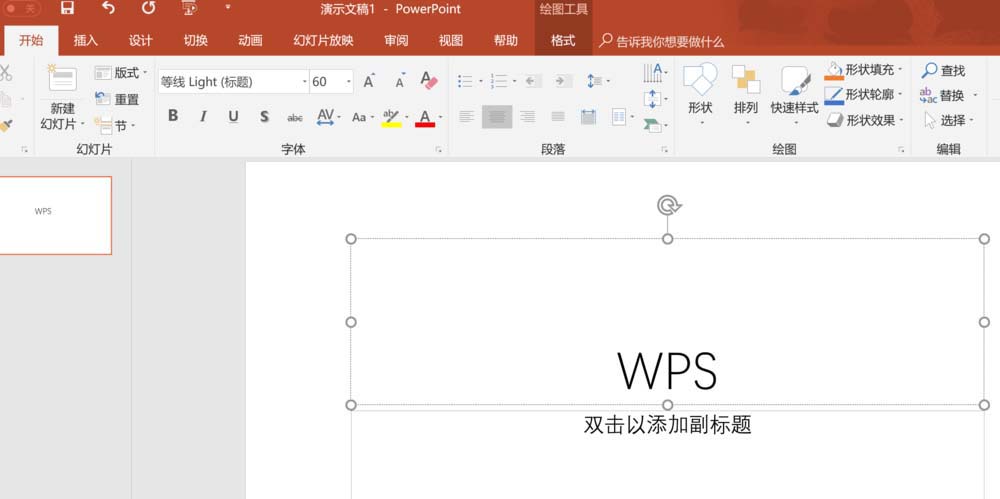The width and height of the screenshot is (1000, 499).
Task: Redo the last action
Action: coord(149,8)
